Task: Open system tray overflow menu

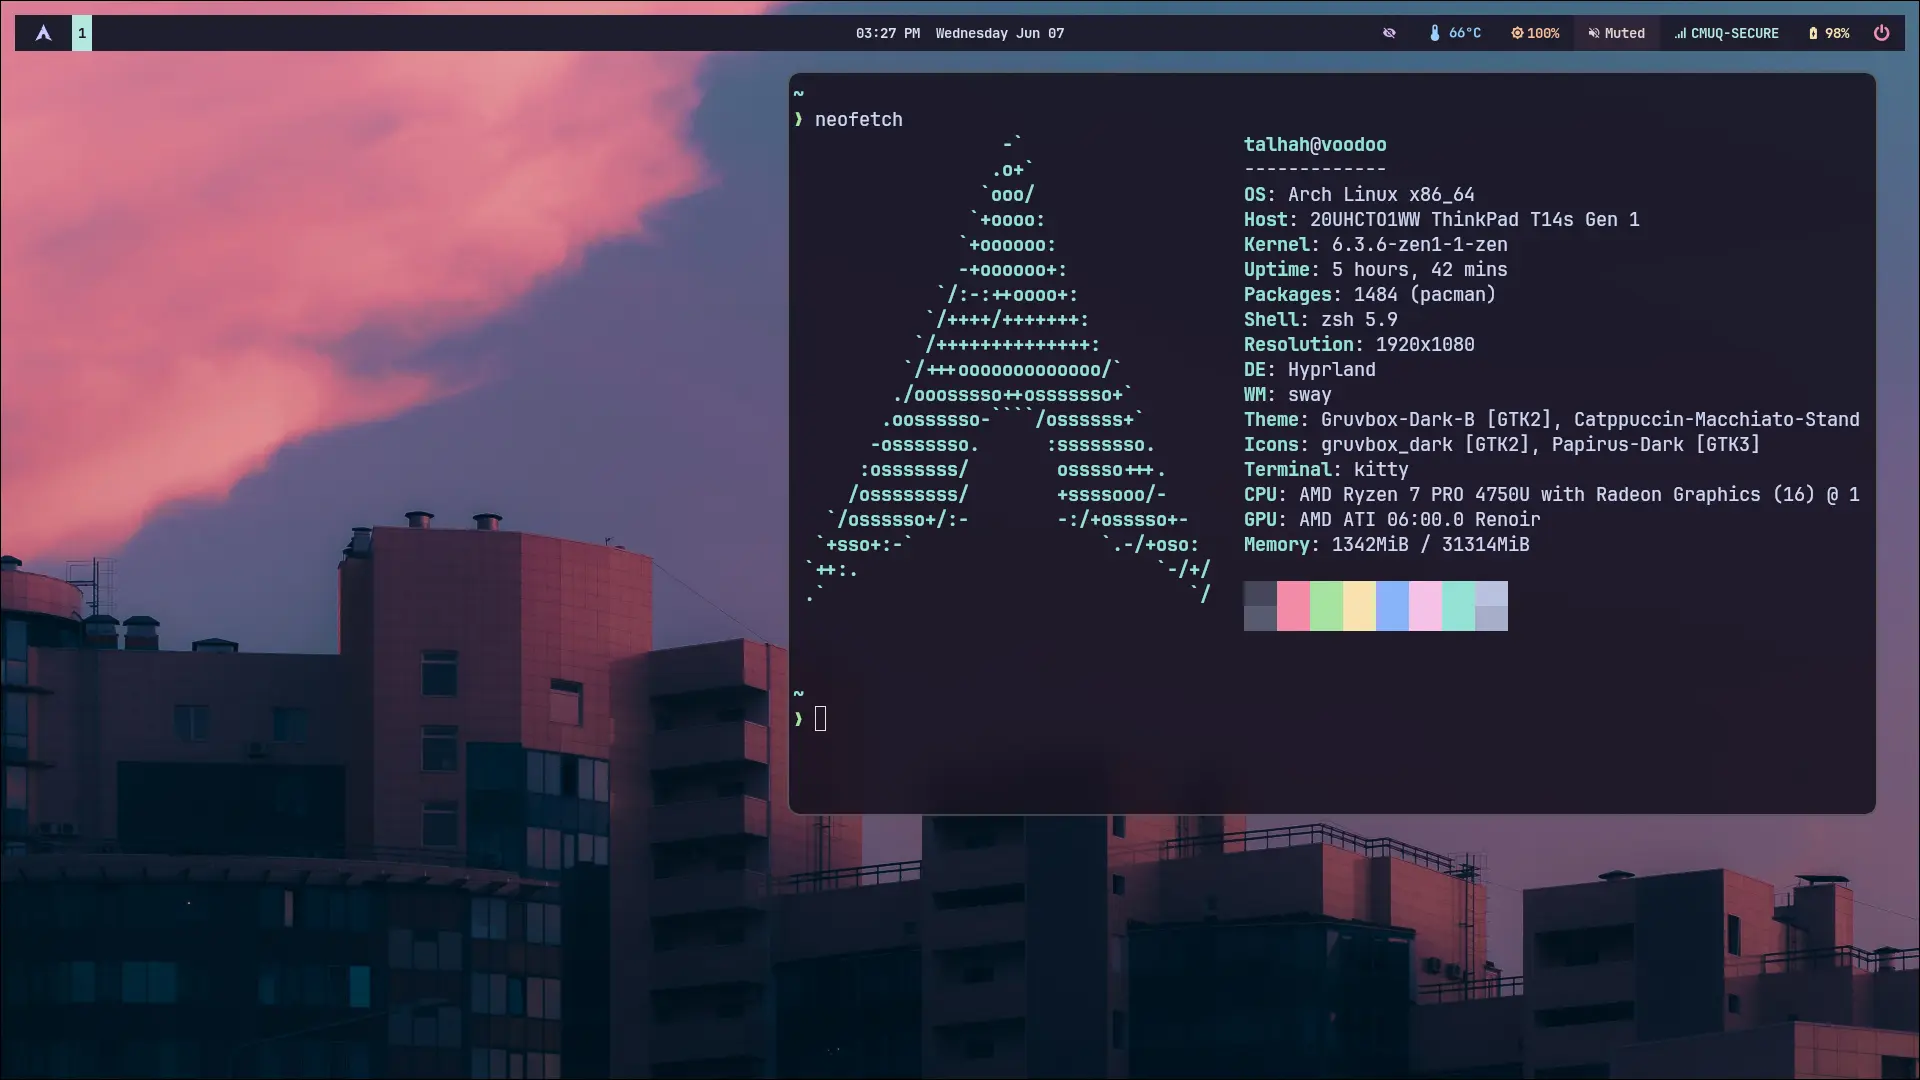Action: (x=1389, y=33)
